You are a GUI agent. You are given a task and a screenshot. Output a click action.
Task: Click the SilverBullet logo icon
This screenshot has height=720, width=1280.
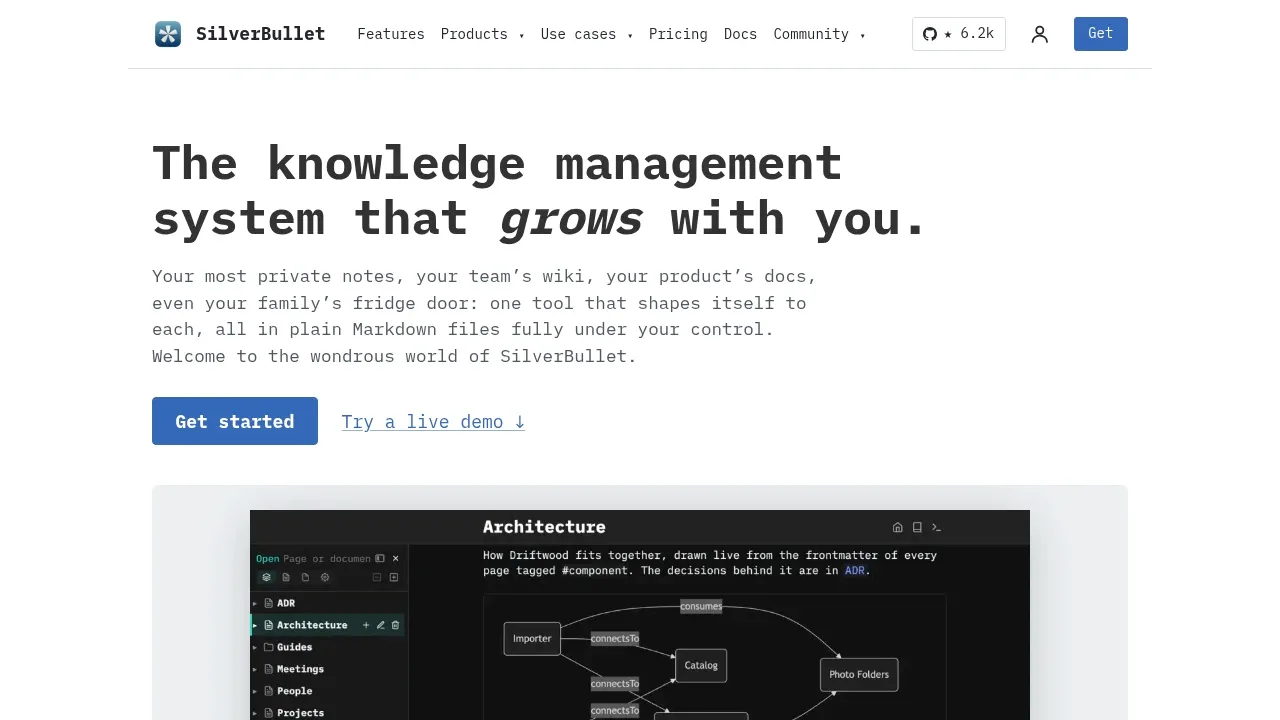pos(168,34)
